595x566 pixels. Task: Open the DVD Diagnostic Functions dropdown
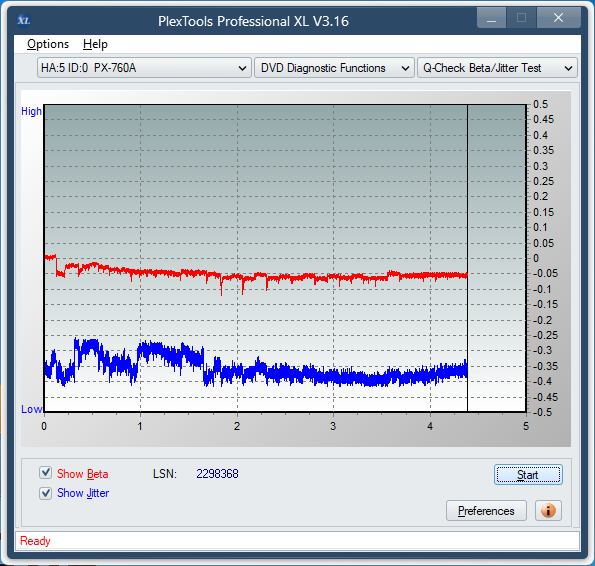334,68
